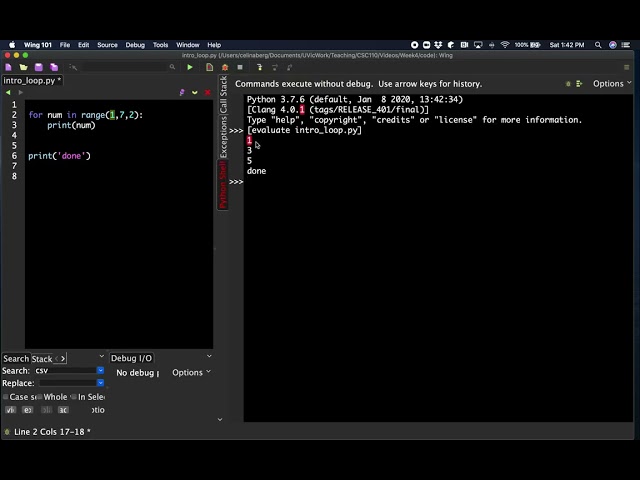Click the No debug process selector

pyautogui.click(x=138, y=373)
